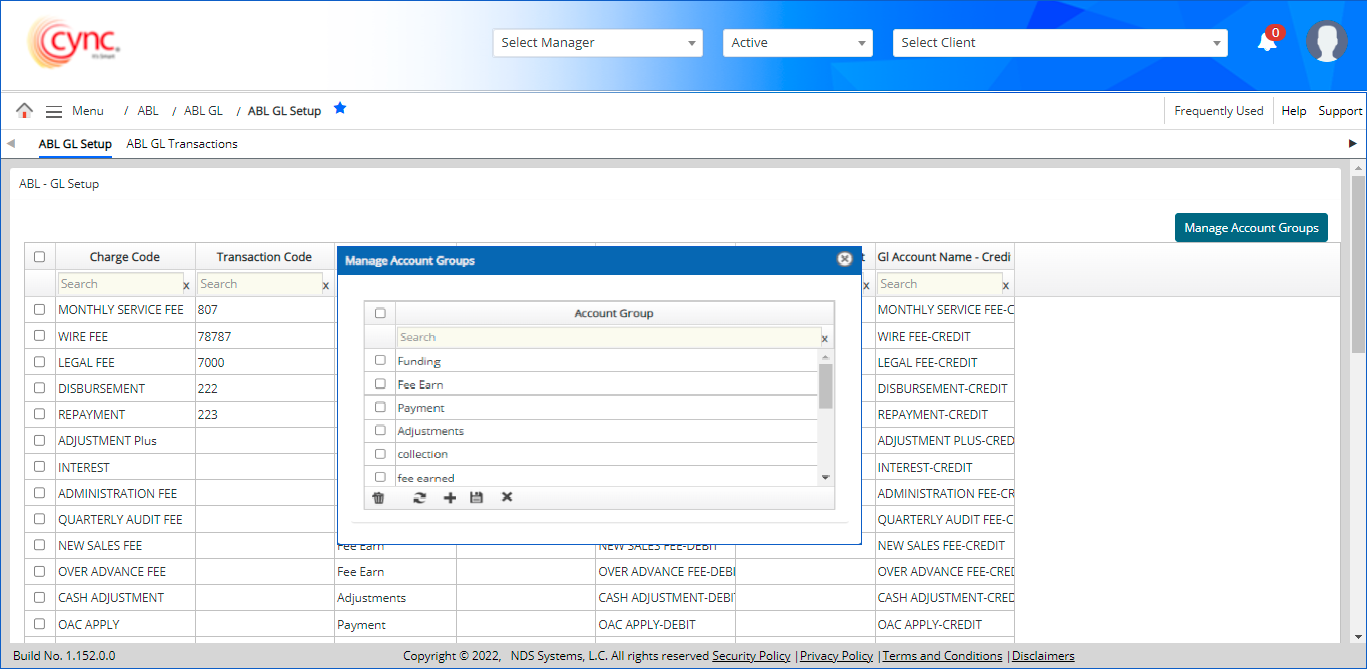Click the blue favorite star icon

pos(340,108)
